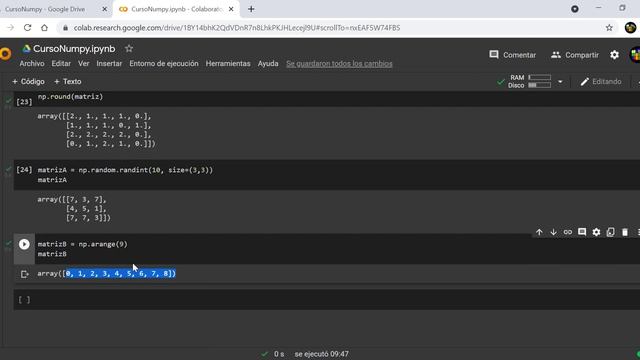Click the cell [24] execution count
640x360 pixels.
tap(24, 170)
